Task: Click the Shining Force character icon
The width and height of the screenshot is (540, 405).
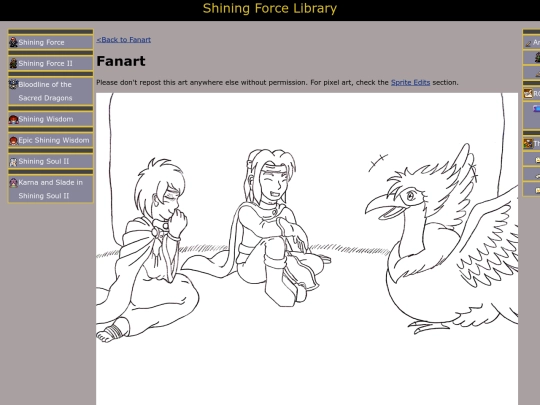Action: tap(13, 42)
